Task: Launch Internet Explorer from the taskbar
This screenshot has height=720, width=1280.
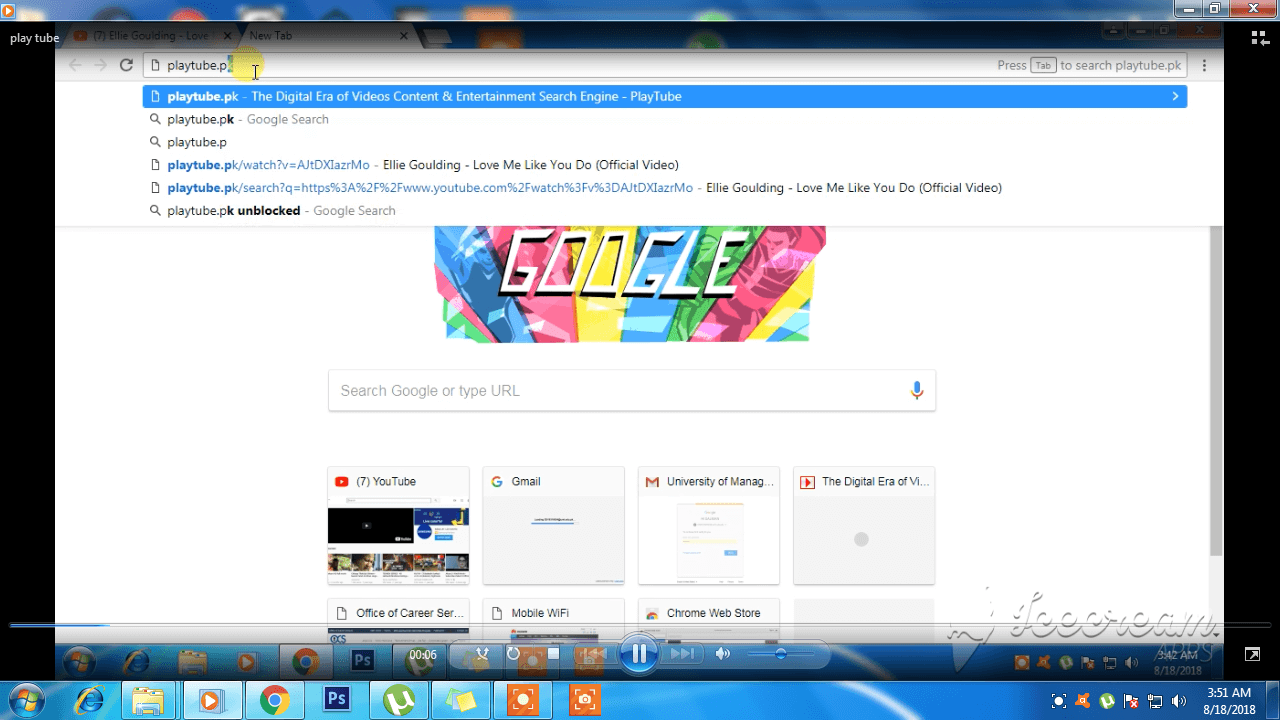Action: 89,700
